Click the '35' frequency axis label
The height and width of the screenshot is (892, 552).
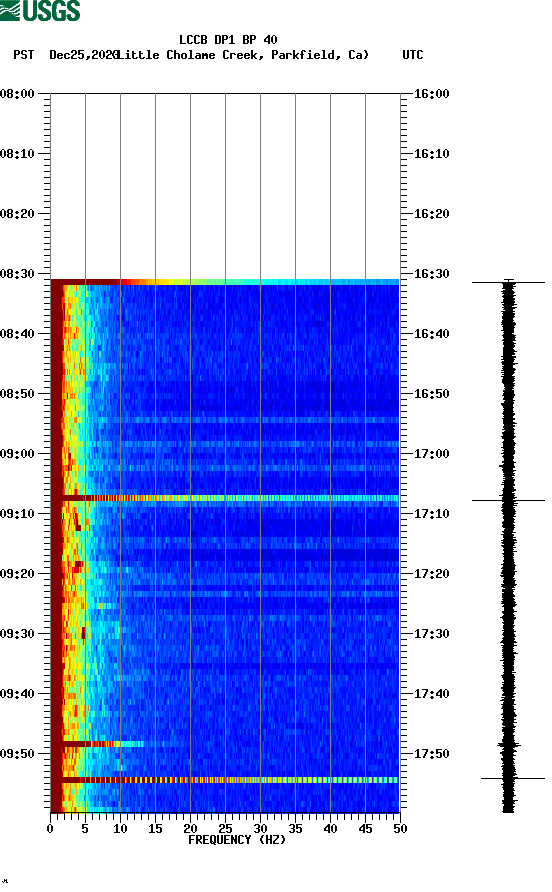click(x=295, y=829)
